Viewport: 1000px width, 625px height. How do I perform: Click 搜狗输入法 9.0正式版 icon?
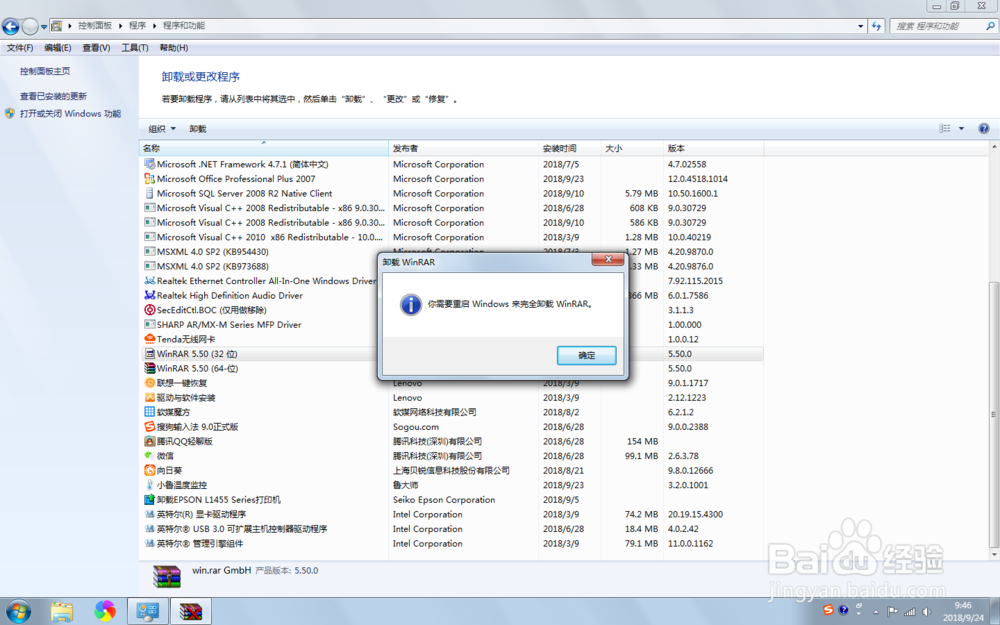[x=149, y=427]
